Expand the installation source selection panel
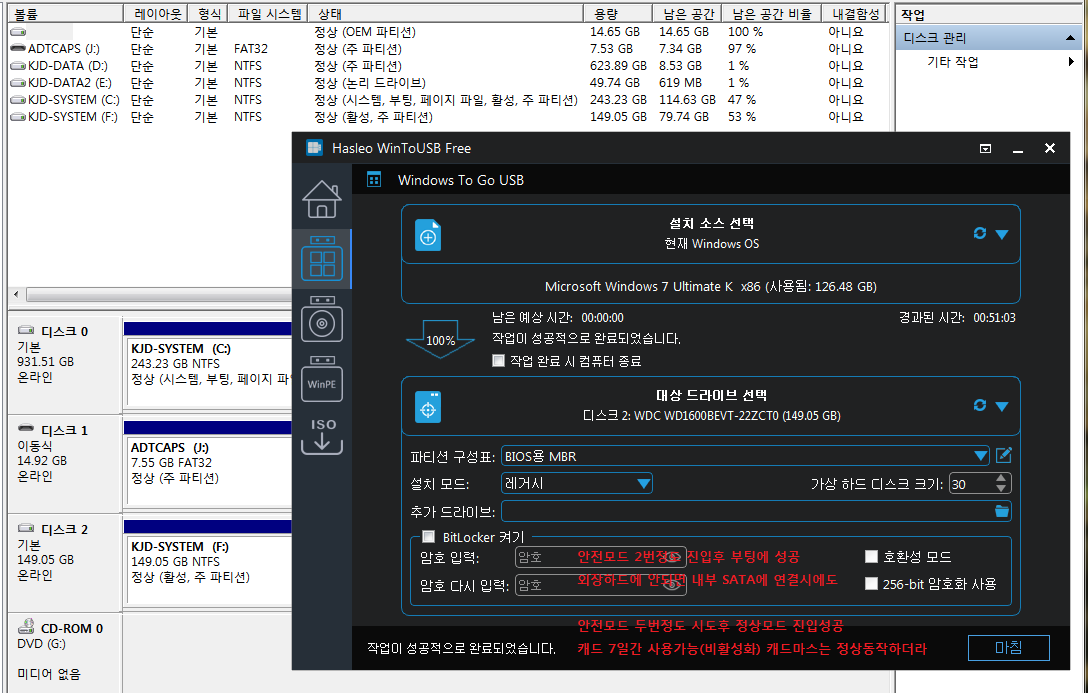 (x=1002, y=234)
